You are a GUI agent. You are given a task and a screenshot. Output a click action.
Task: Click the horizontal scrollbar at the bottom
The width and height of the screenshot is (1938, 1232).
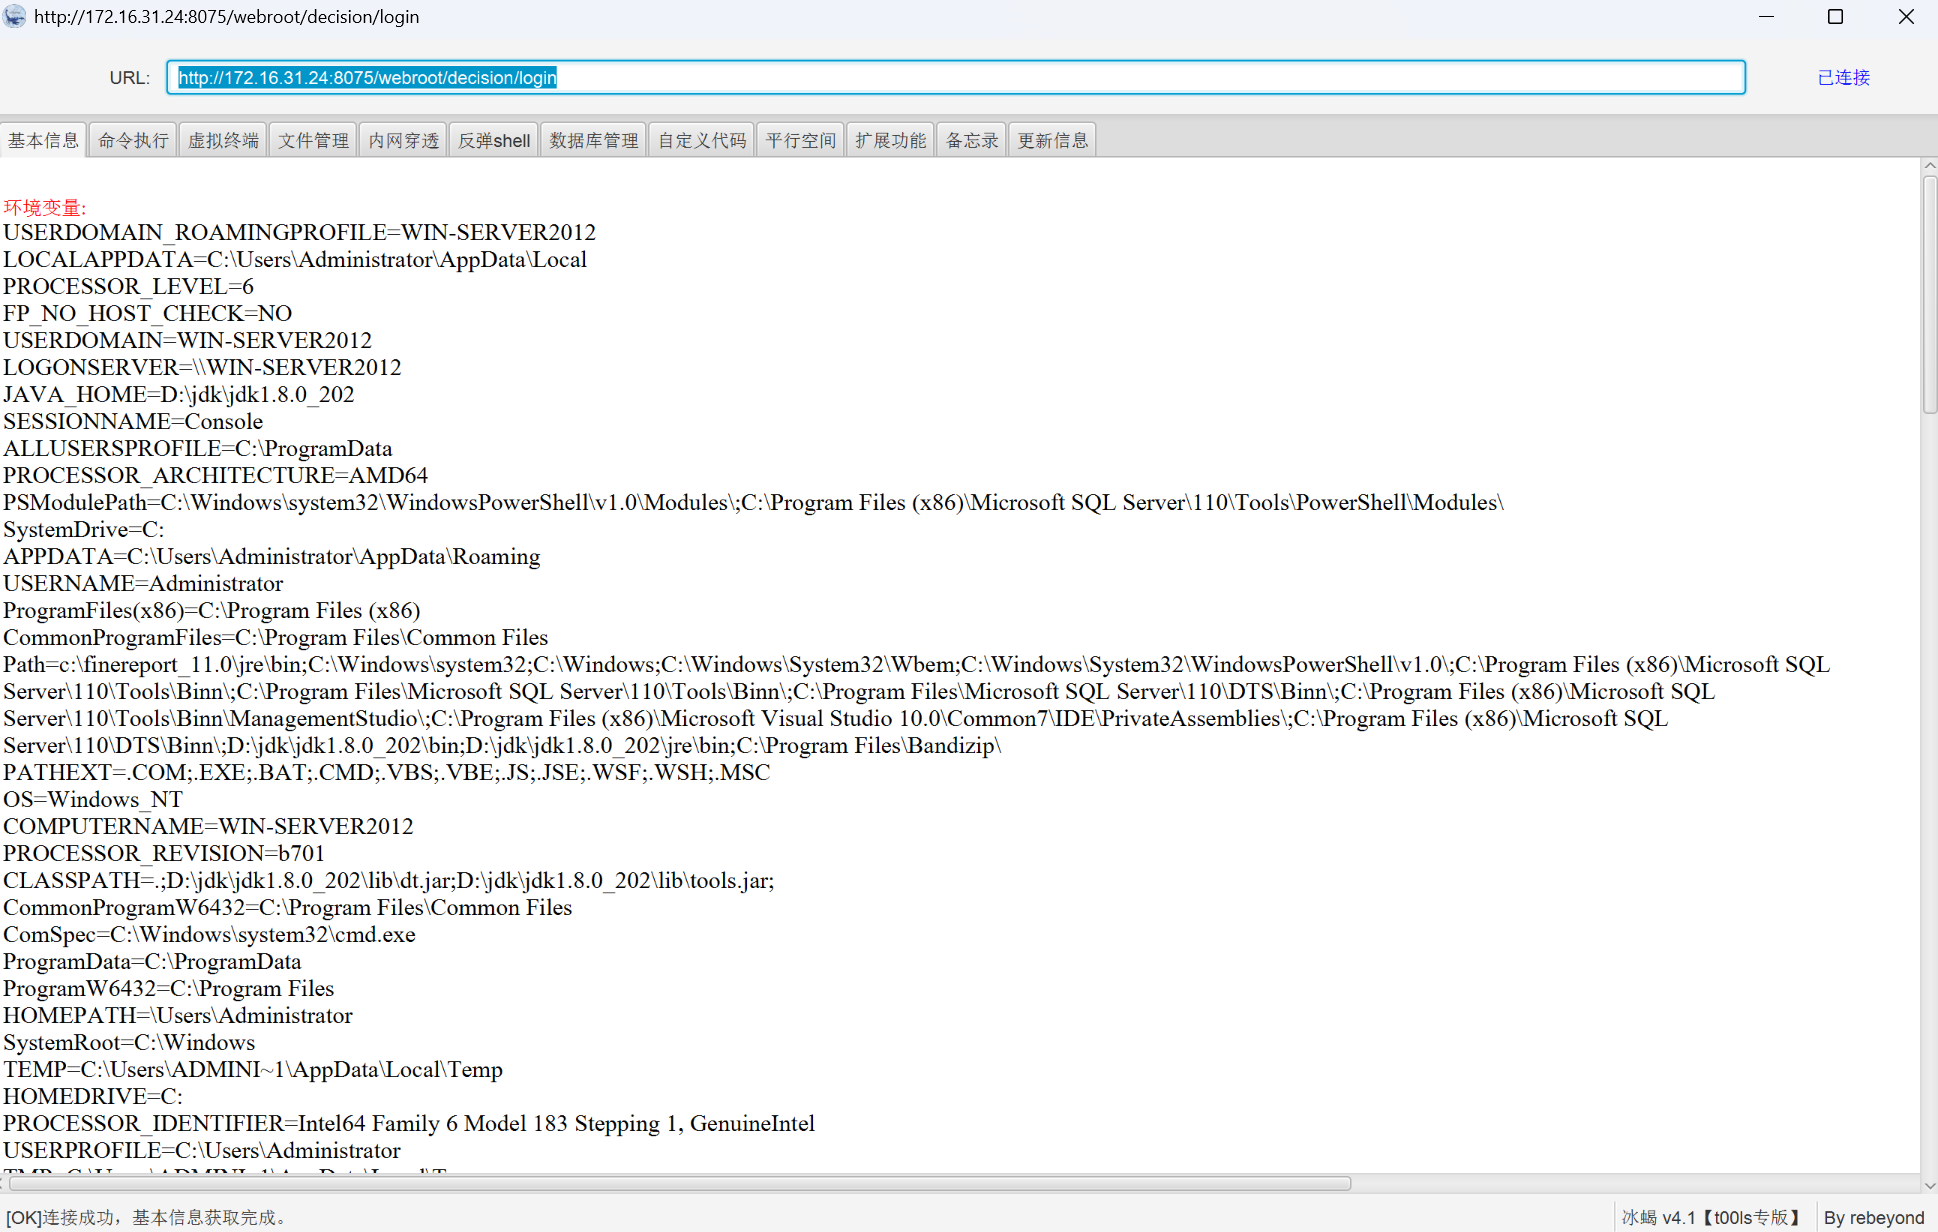click(680, 1183)
